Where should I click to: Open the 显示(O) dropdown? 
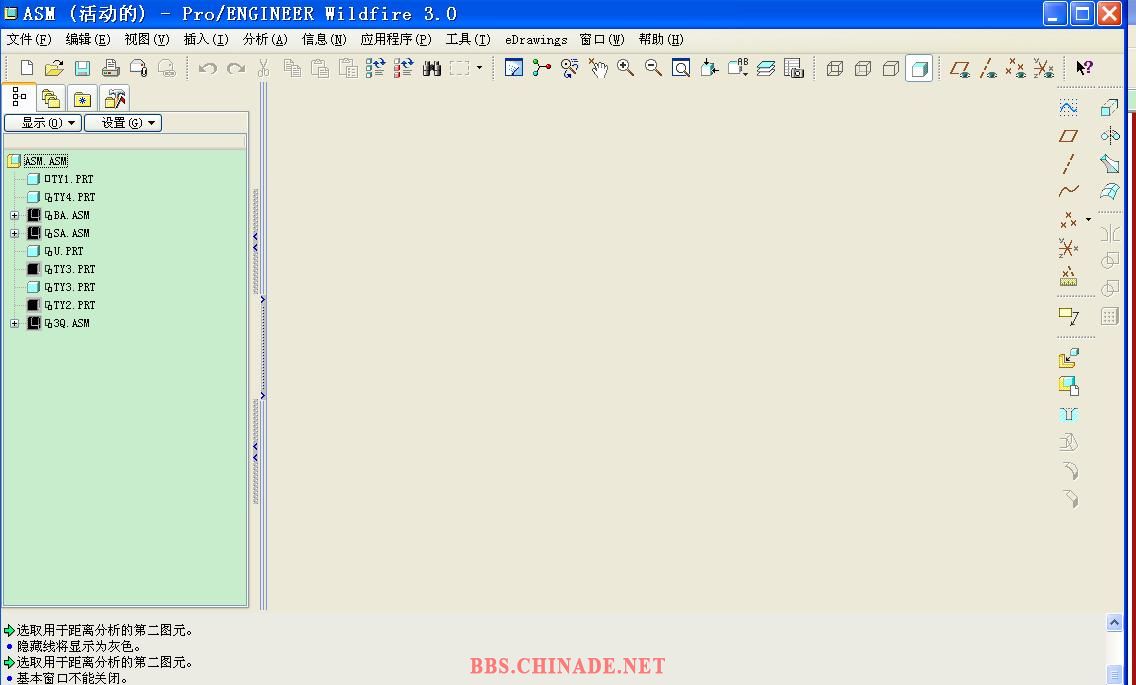click(x=43, y=123)
